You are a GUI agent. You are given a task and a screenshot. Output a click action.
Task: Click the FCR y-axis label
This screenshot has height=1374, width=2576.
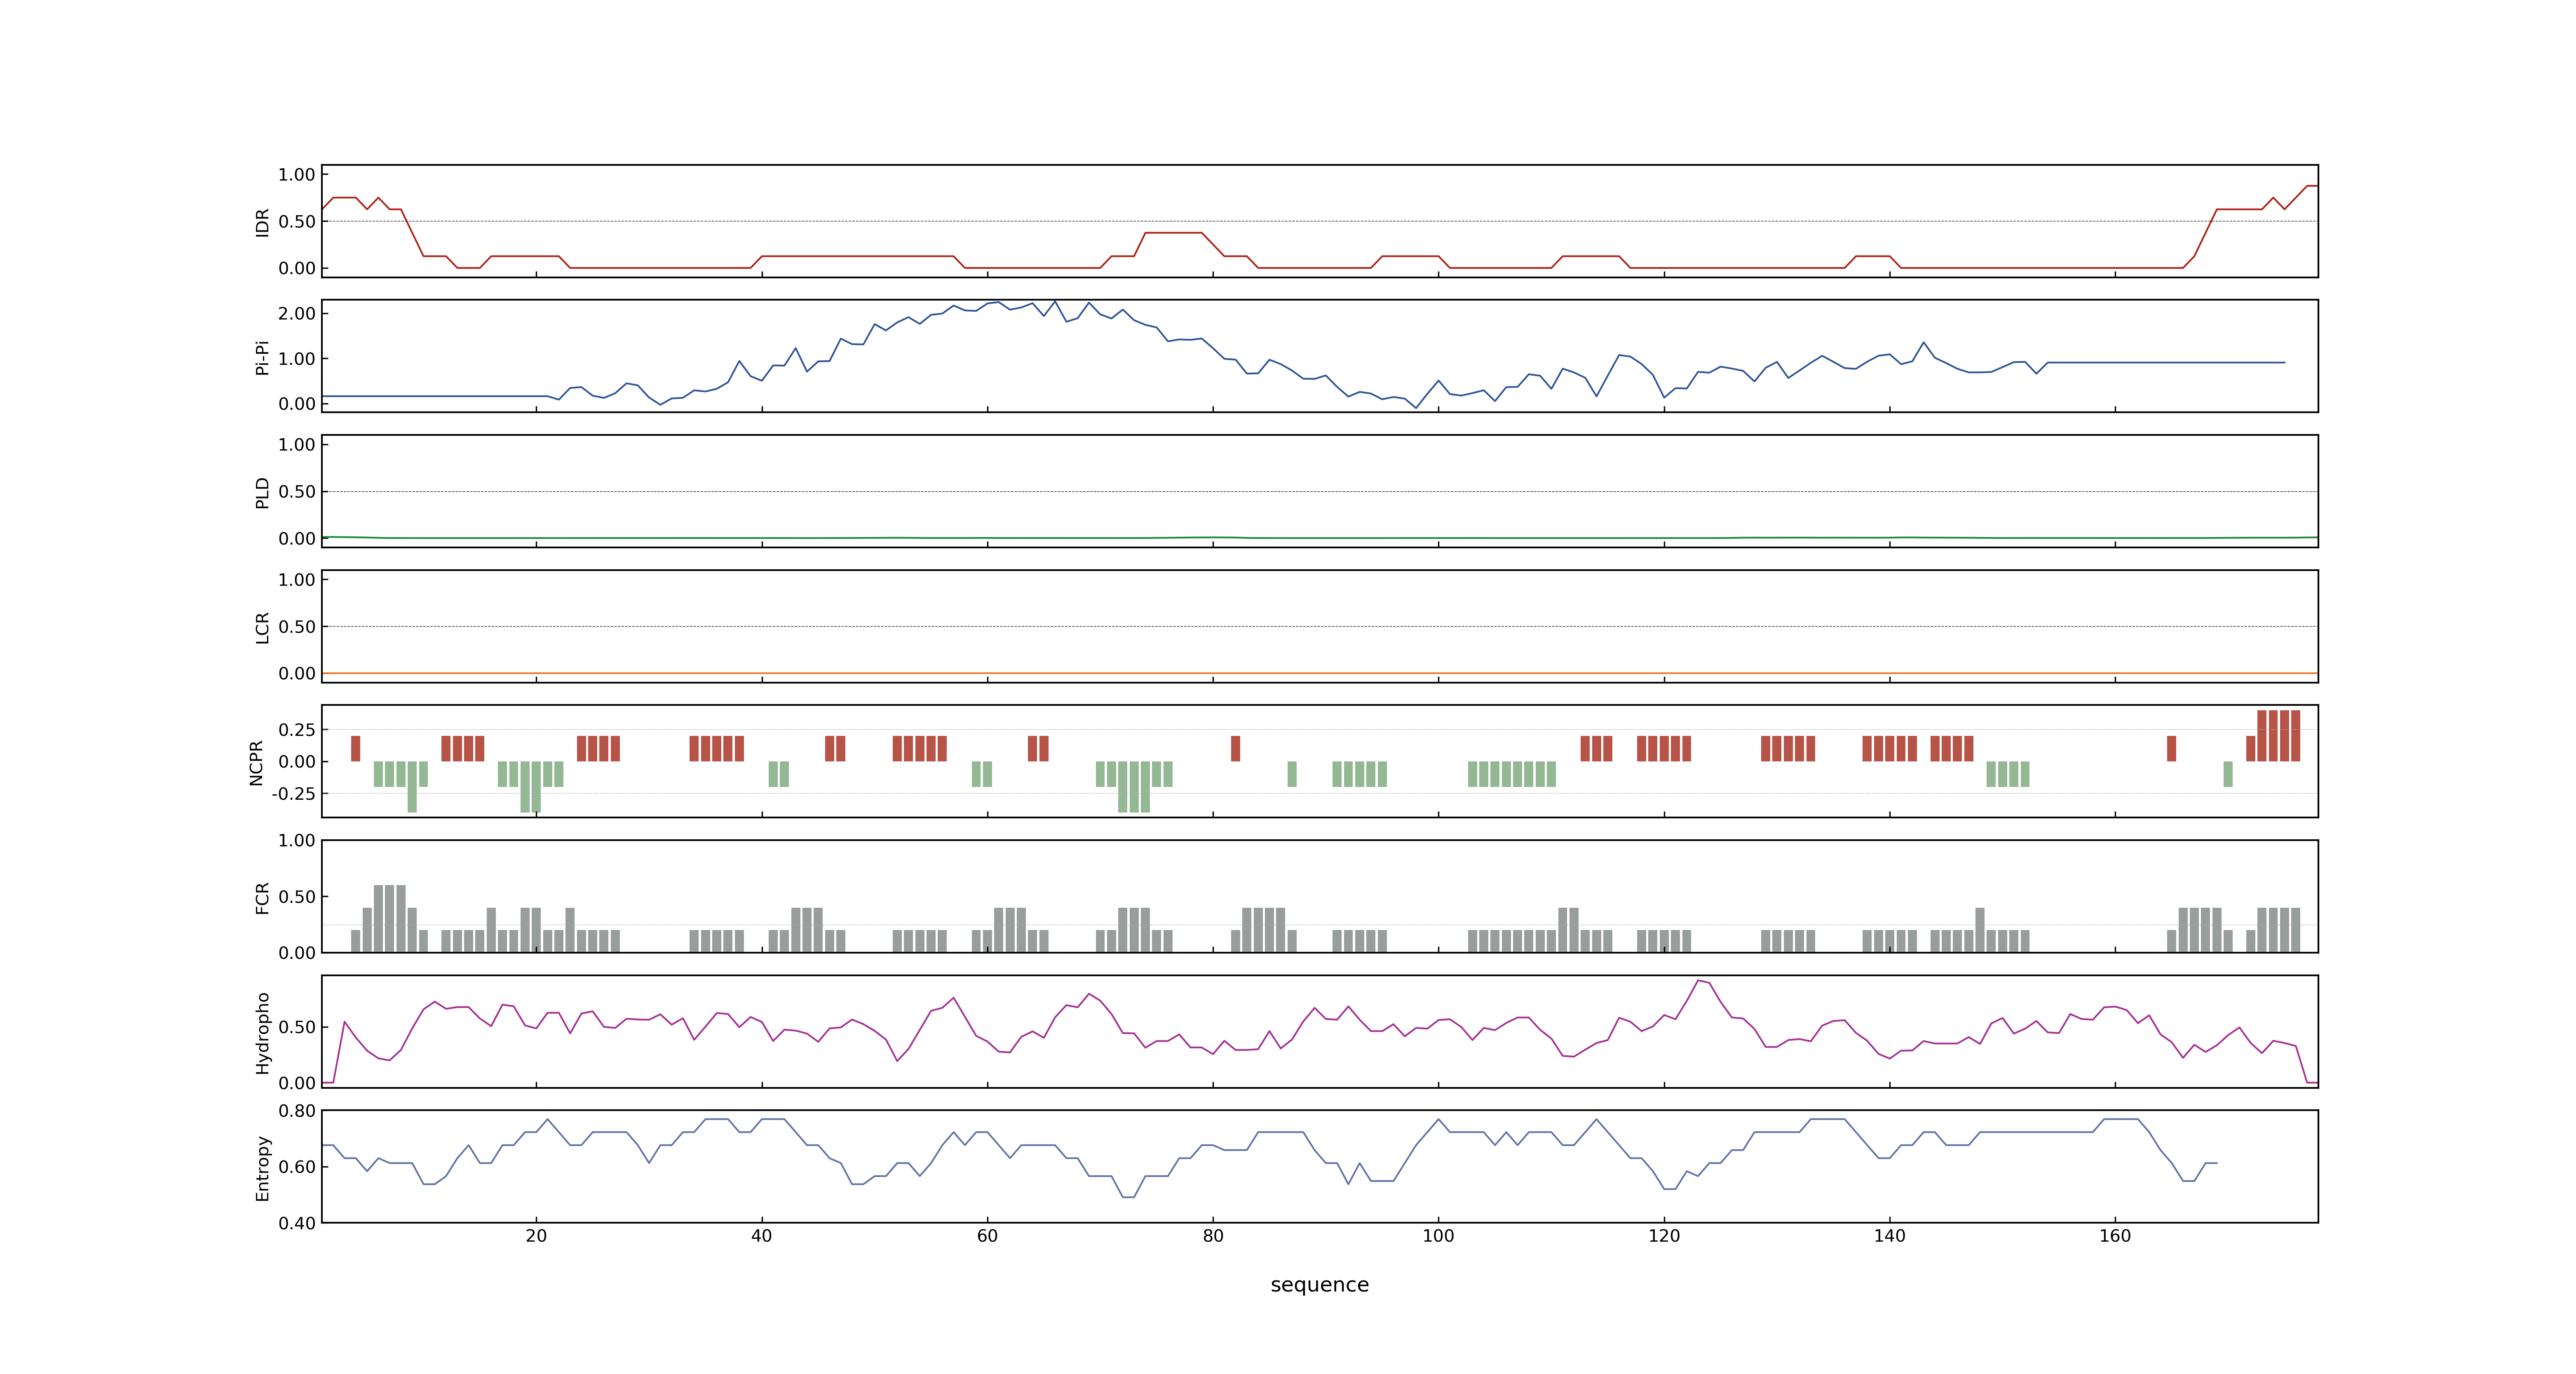point(262,897)
